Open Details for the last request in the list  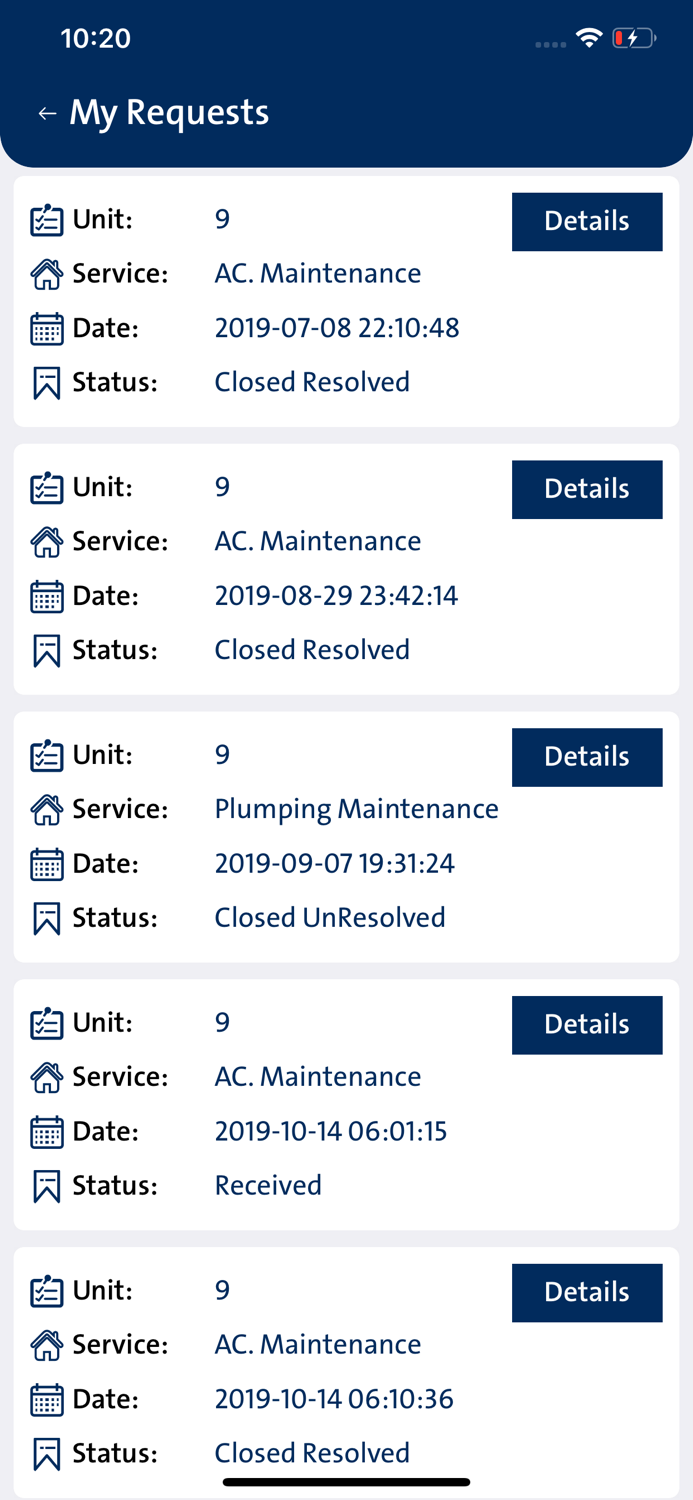point(587,1292)
